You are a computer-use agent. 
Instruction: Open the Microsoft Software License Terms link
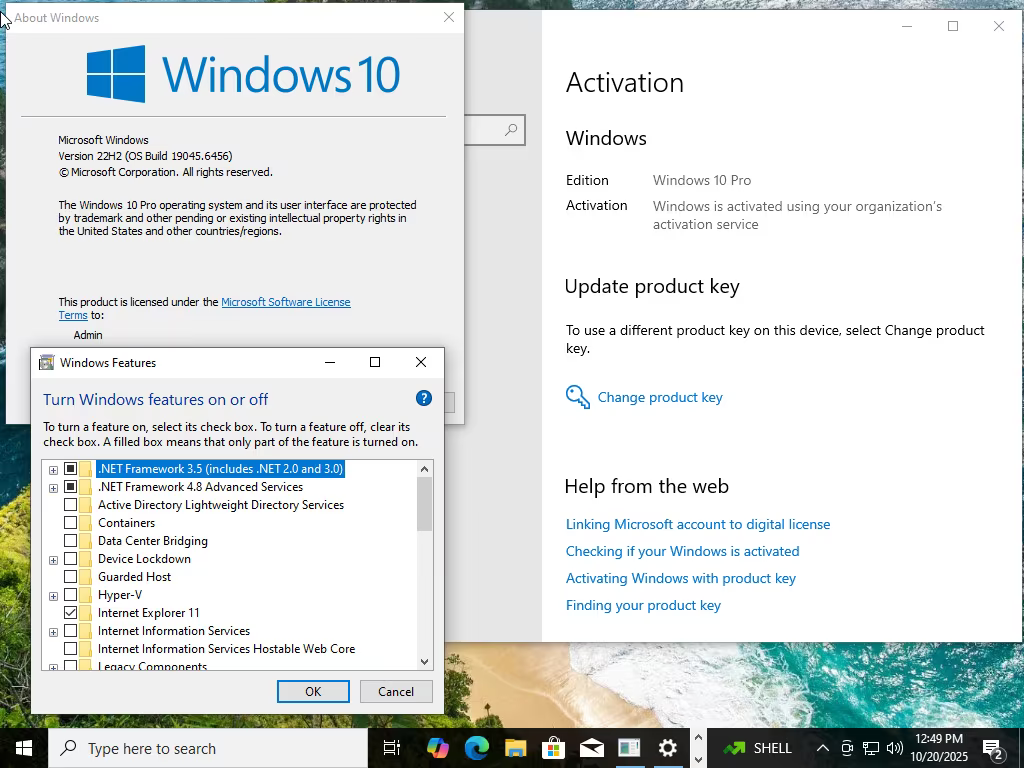204,308
